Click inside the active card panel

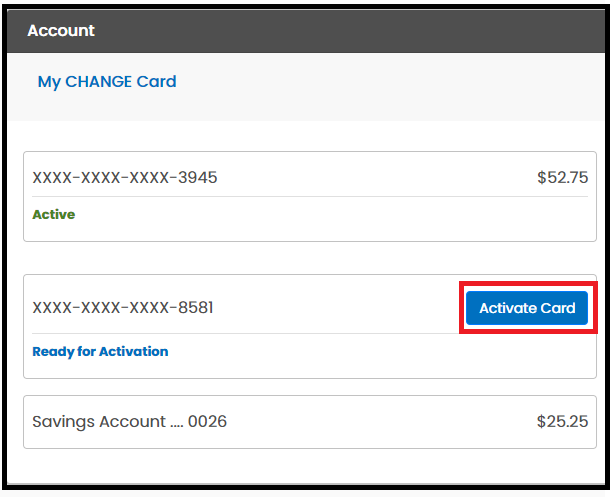tap(310, 196)
